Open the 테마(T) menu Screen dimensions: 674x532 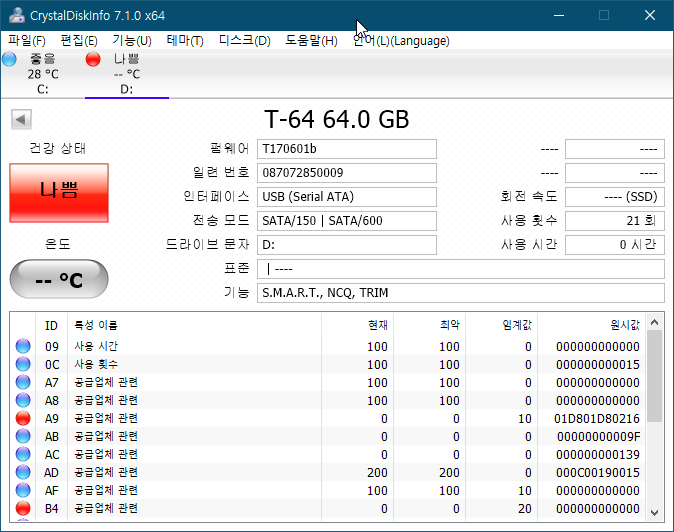coord(185,40)
